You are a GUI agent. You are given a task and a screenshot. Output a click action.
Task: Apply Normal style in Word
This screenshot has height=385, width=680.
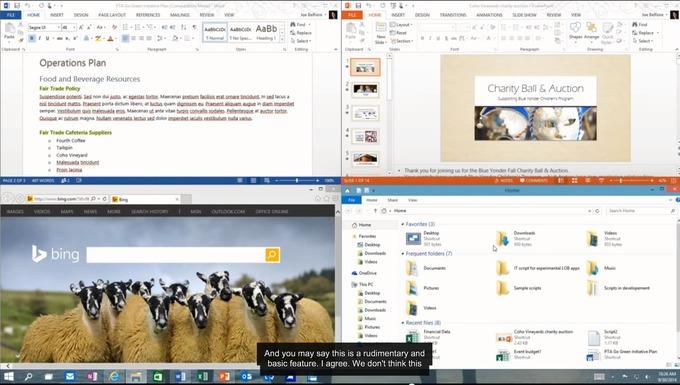[x=215, y=32]
